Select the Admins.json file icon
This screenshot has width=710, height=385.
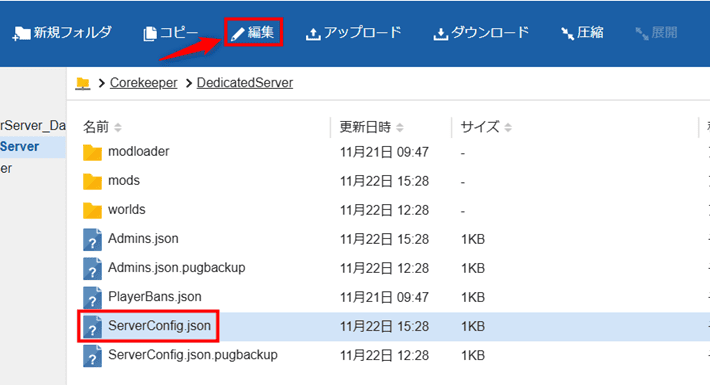92,239
